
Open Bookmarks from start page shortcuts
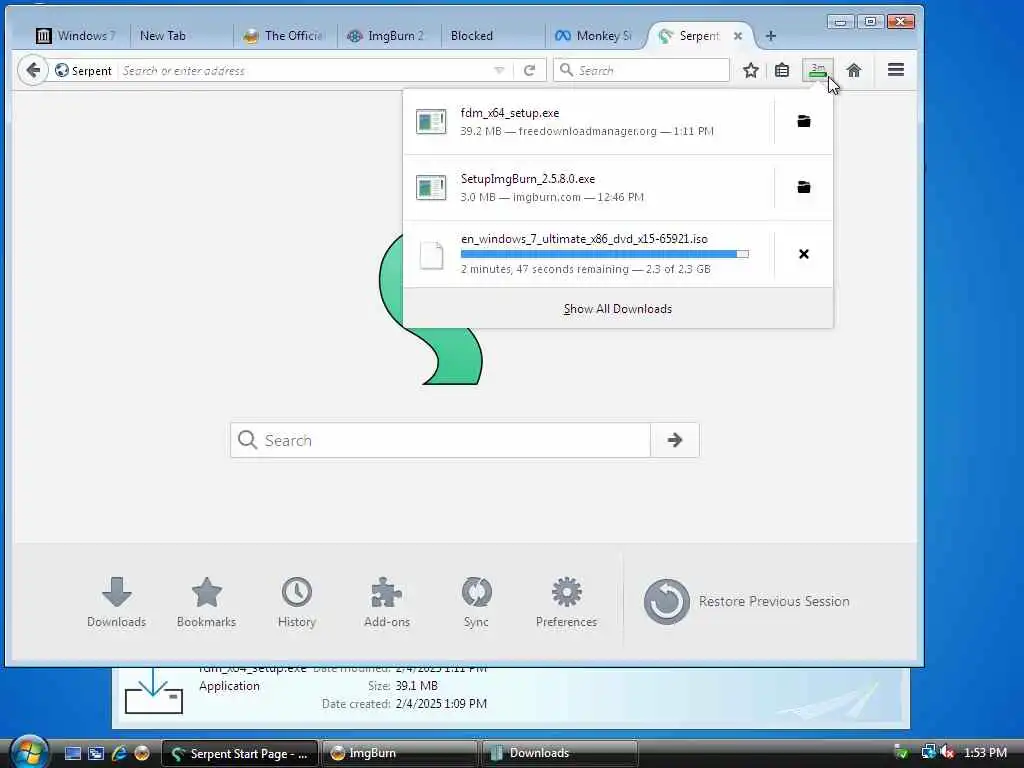tap(206, 602)
